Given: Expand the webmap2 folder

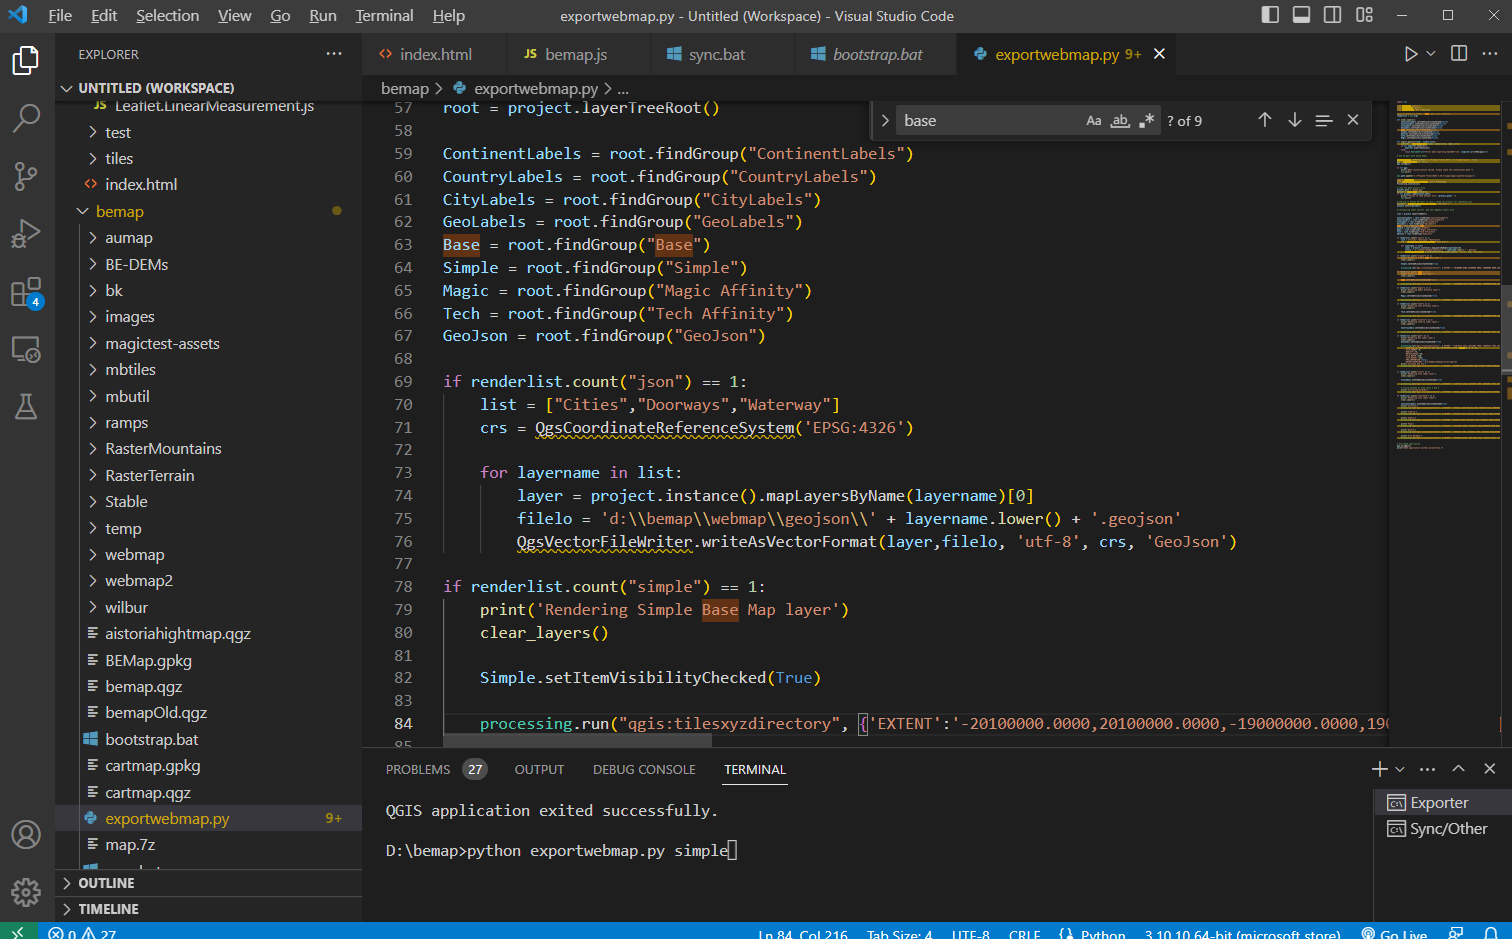Looking at the screenshot, I should point(208,581).
